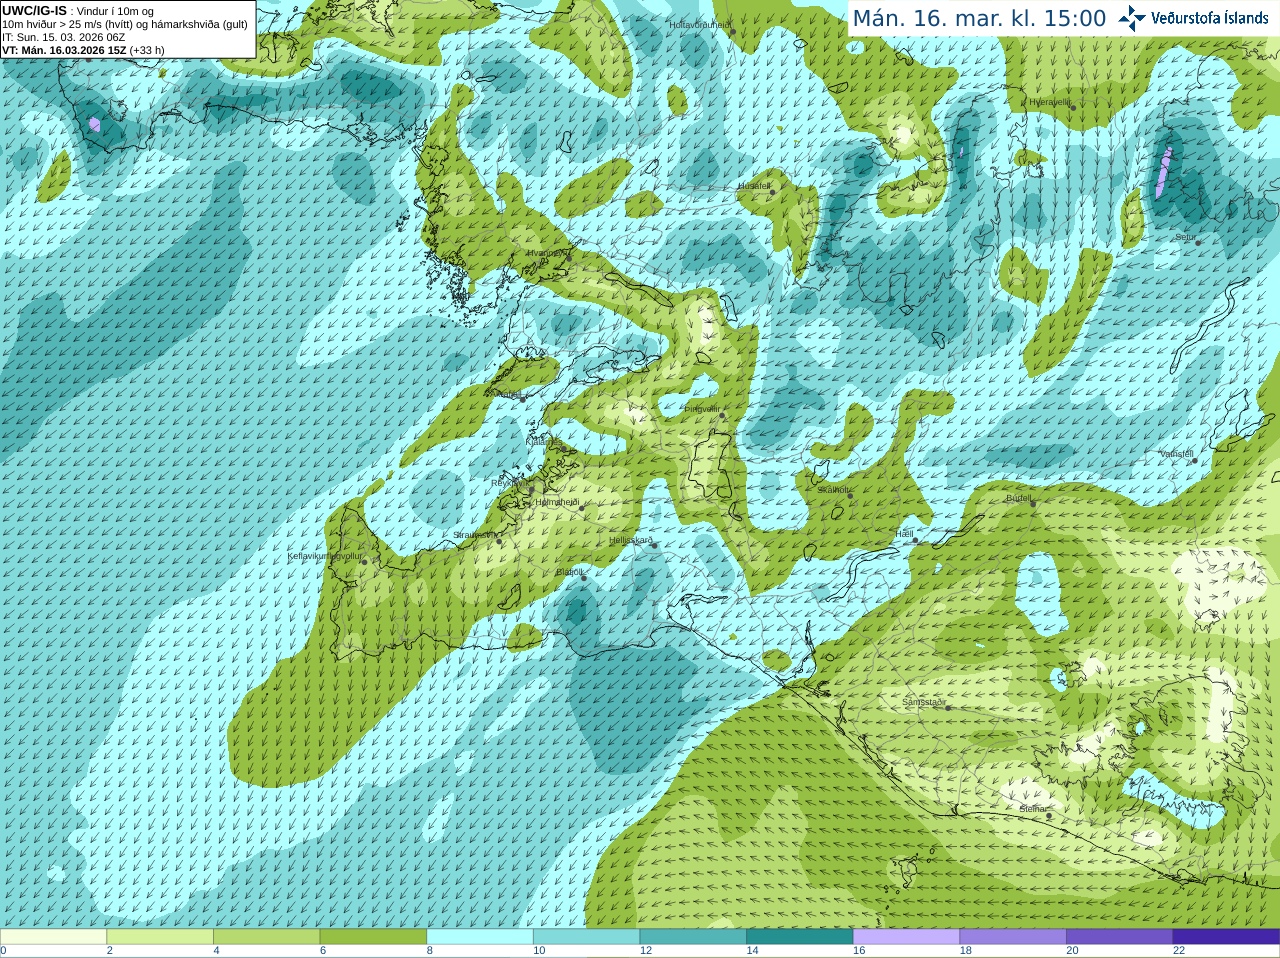This screenshot has height=958, width=1280.
Task: Select the 18–20 m/s light purple legend swatch
Action: pos(1013,937)
